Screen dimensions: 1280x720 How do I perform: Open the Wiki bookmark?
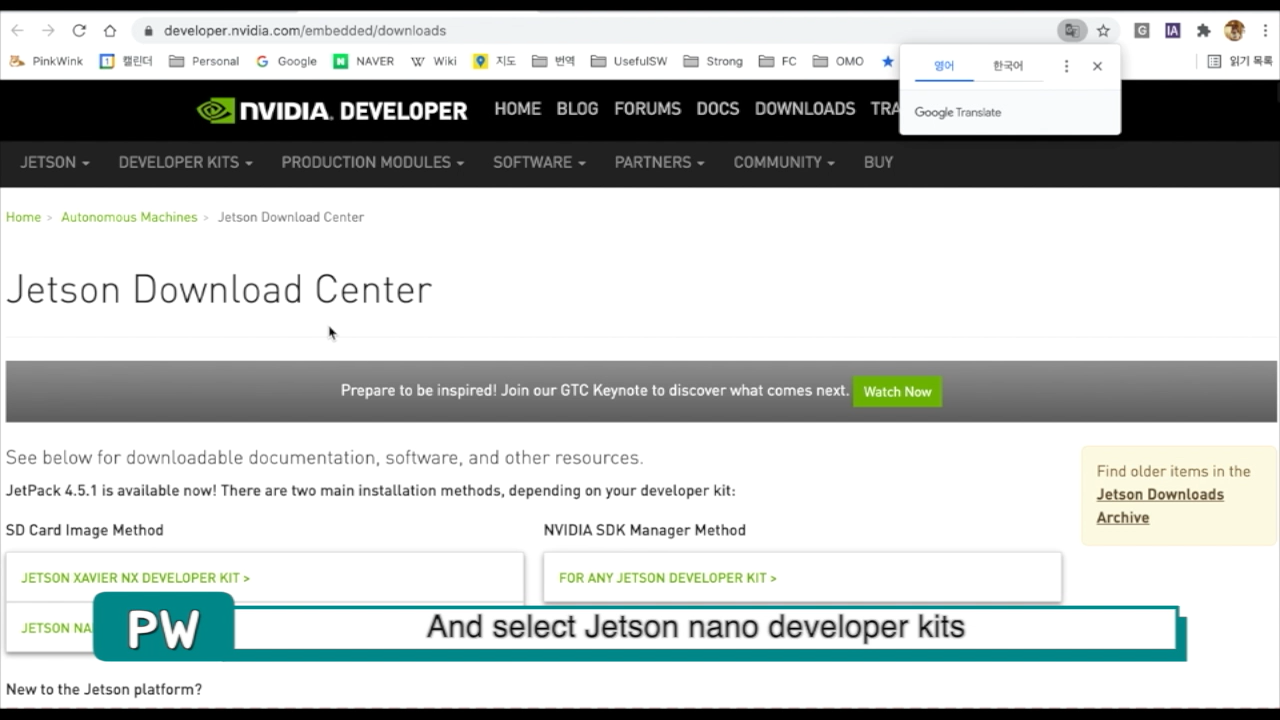[434, 61]
